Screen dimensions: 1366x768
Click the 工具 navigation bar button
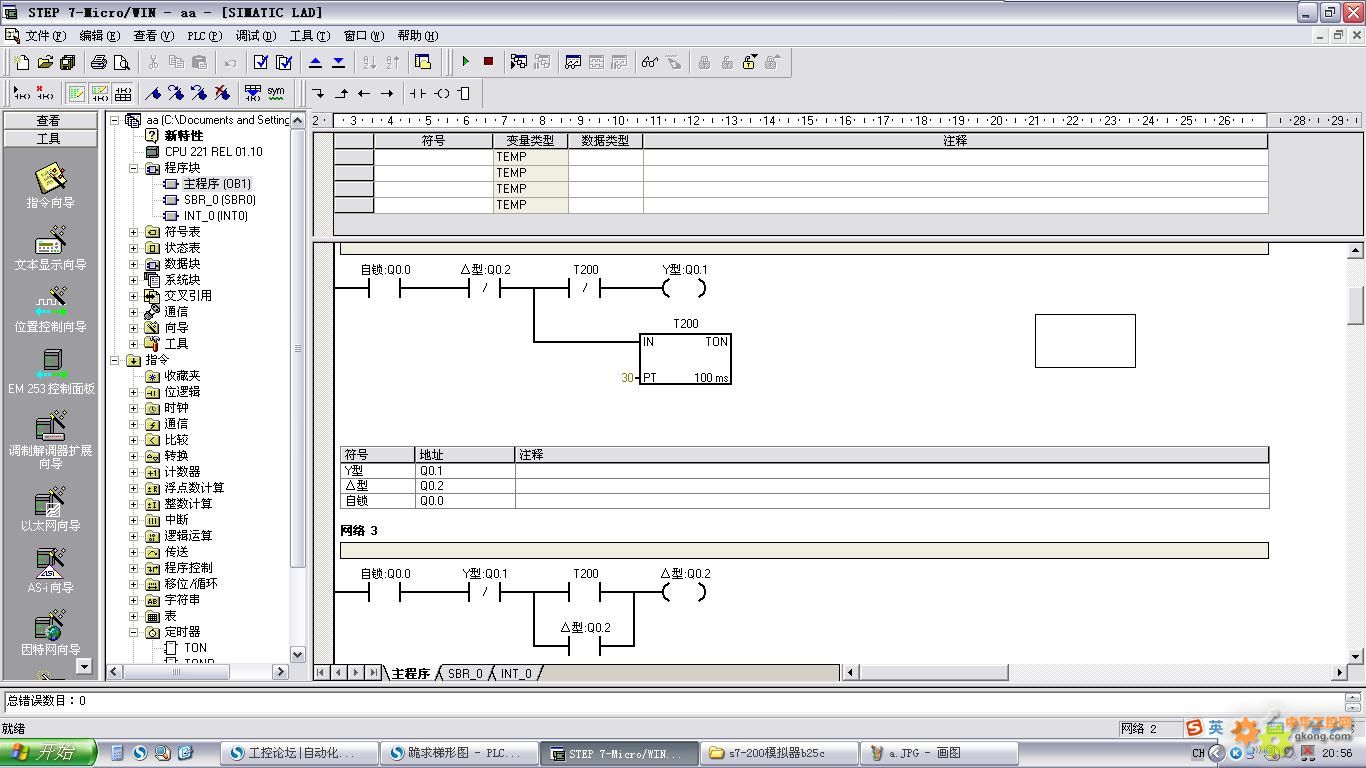[49, 139]
